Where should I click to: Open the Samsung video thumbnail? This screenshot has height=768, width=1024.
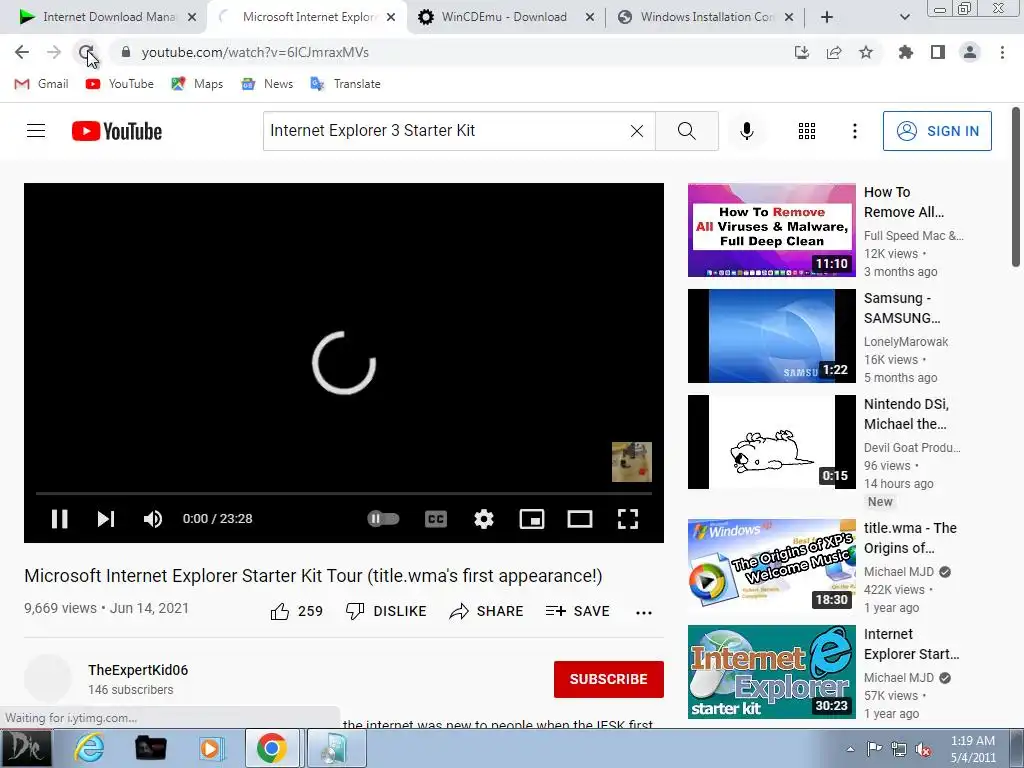tap(771, 336)
